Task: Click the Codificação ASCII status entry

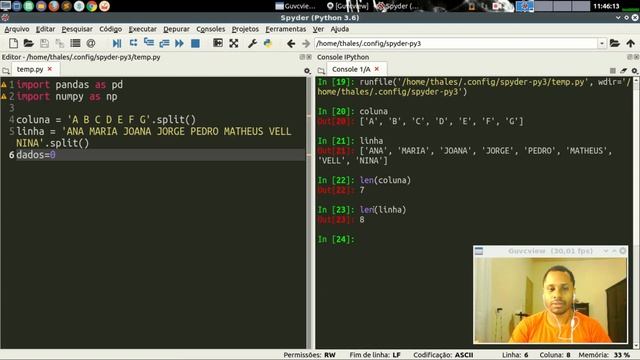Action: (443, 355)
